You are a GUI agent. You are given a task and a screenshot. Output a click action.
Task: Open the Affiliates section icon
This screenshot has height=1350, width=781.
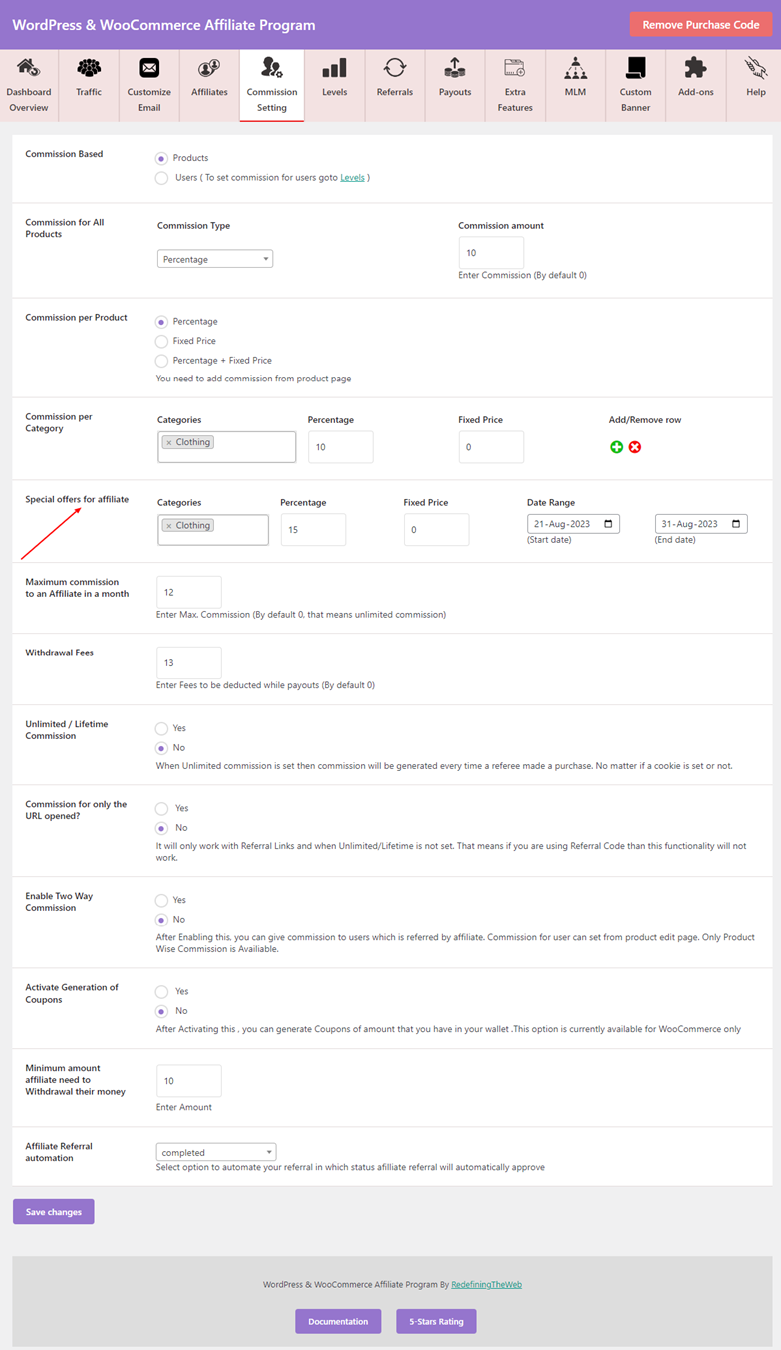(209, 68)
